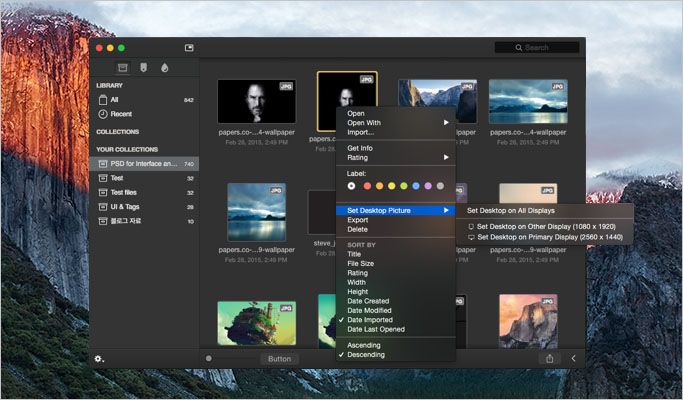Select the wide lake landscape thumbnail top right
Viewport: 683px width, 400px height.
[x=528, y=102]
